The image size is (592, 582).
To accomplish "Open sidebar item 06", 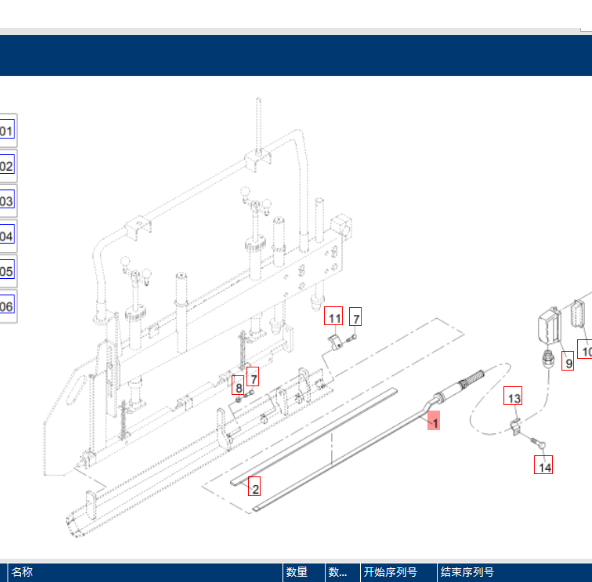I will 7,306.
